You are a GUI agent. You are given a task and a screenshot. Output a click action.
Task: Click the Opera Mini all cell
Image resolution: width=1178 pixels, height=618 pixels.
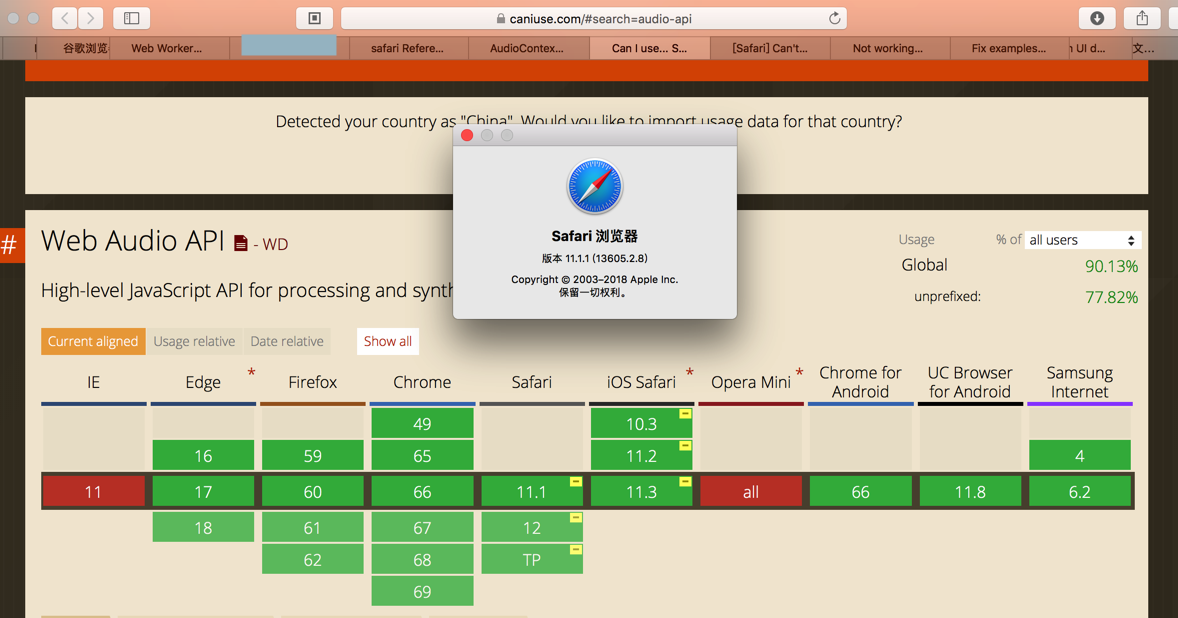point(751,492)
